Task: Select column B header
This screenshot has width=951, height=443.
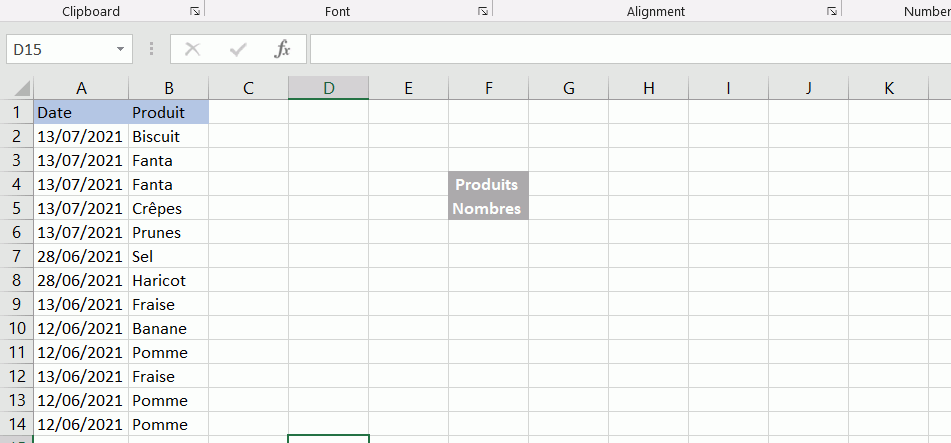Action: [x=168, y=88]
